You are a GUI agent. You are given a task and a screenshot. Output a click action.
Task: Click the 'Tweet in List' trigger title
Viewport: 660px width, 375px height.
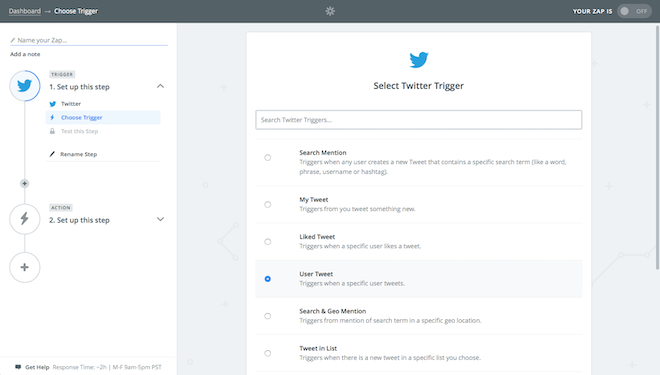[318, 348]
